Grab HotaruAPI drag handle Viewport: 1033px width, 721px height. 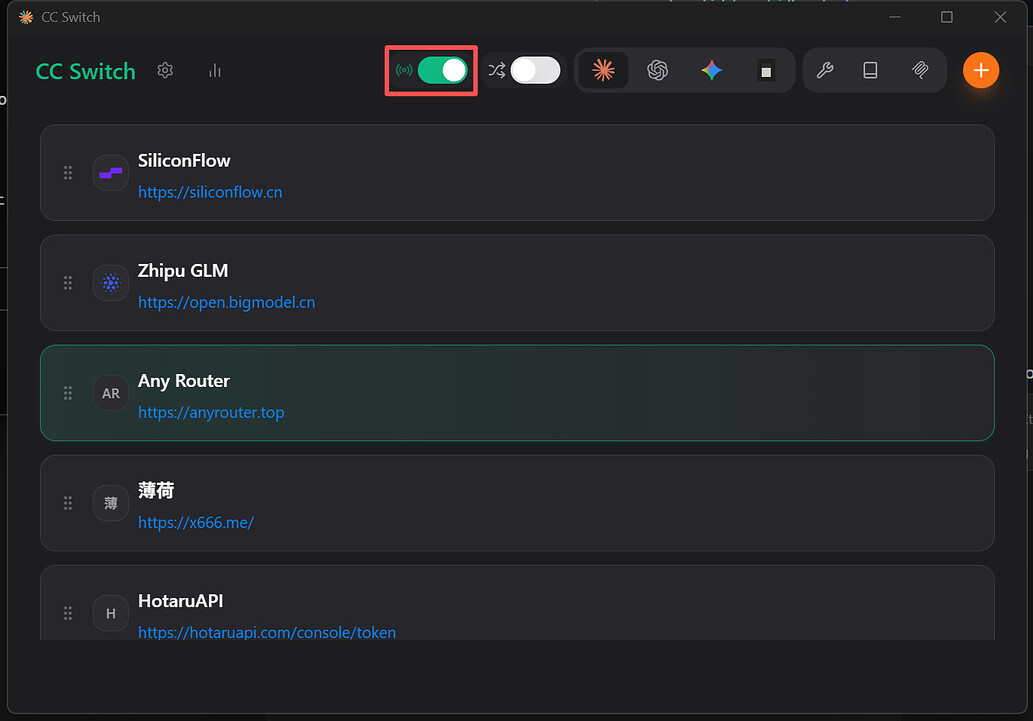click(68, 613)
